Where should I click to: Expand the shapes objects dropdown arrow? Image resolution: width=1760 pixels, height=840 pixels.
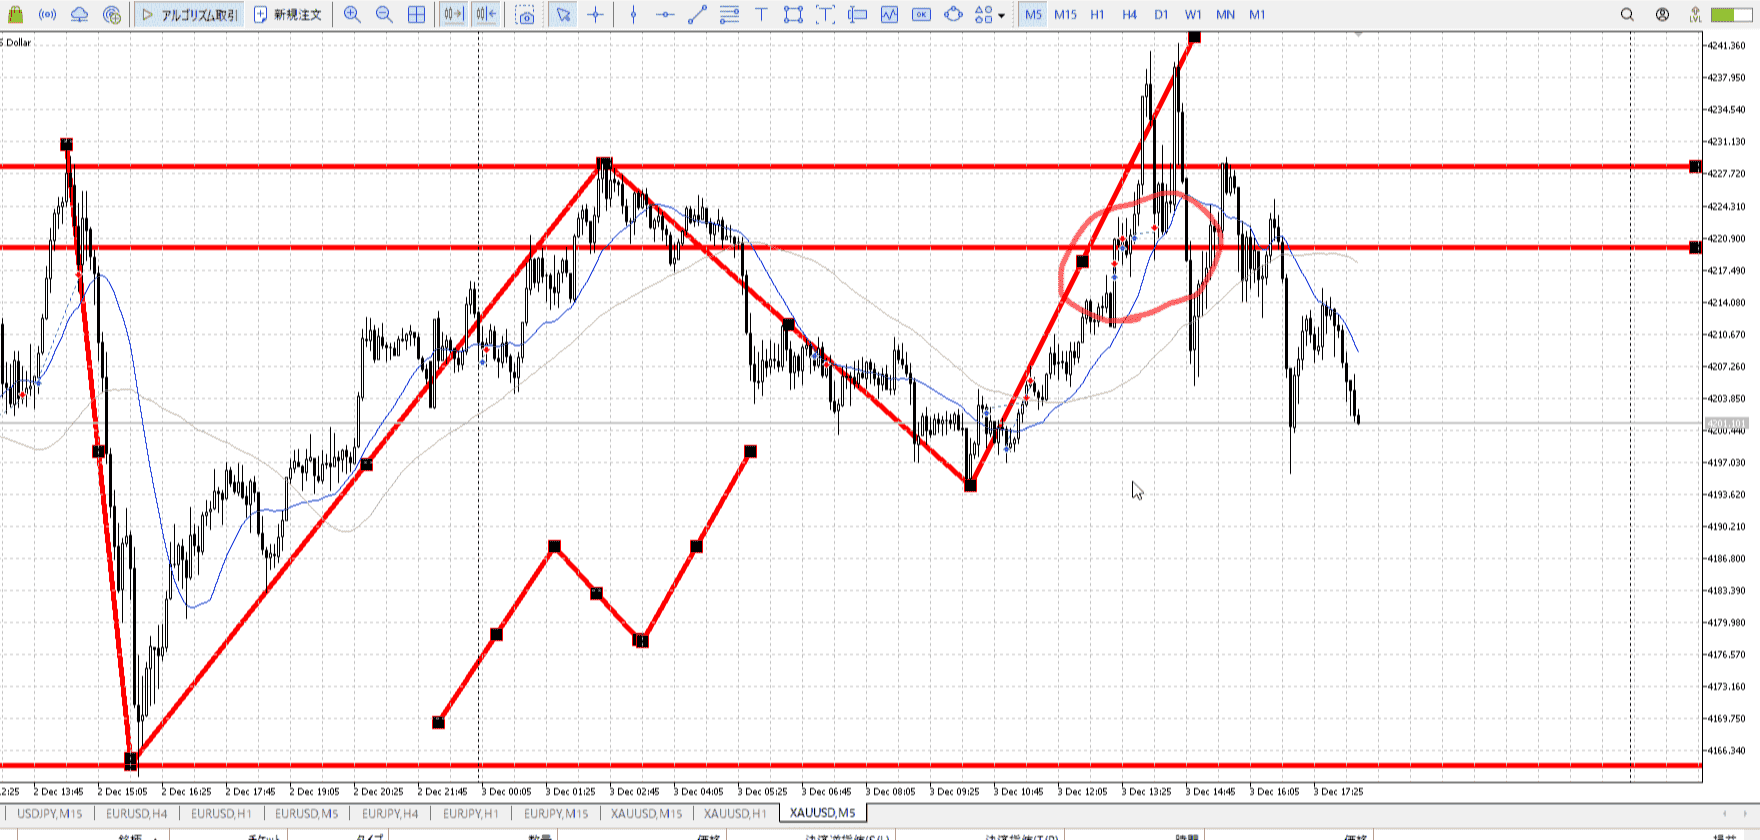tap(1002, 16)
